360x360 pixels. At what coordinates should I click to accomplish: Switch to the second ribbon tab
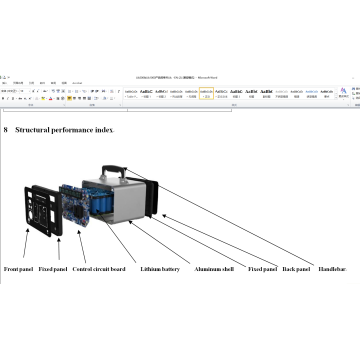pyautogui.click(x=18, y=83)
